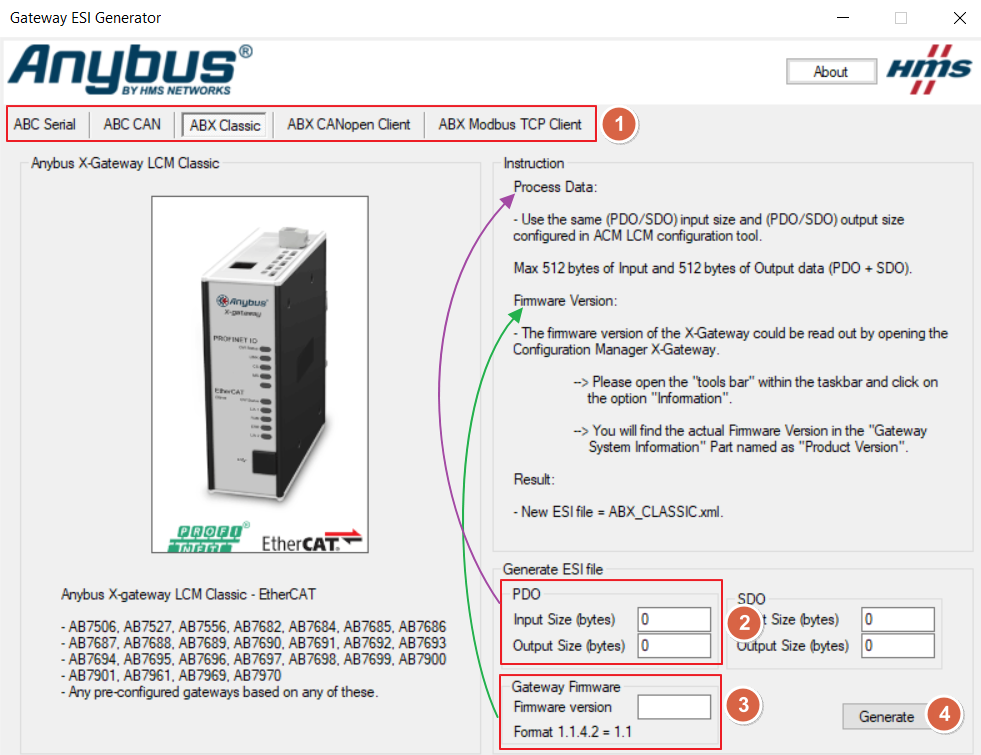Image resolution: width=981 pixels, height=755 pixels.
Task: Click the HMS logo
Action: point(929,69)
